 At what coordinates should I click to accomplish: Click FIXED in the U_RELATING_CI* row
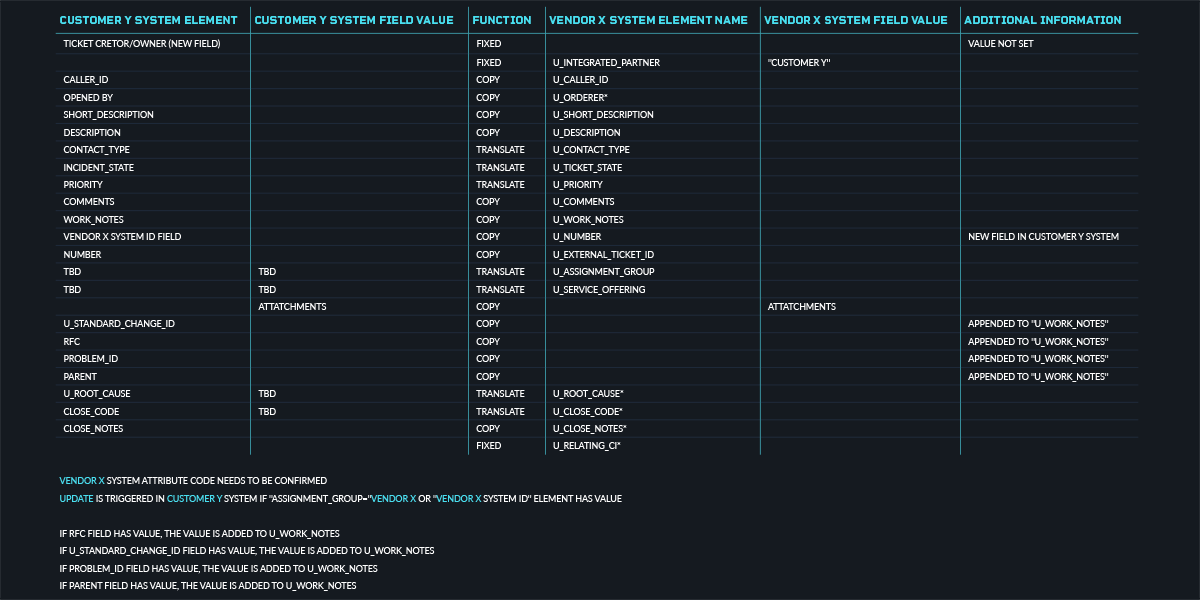click(x=489, y=446)
